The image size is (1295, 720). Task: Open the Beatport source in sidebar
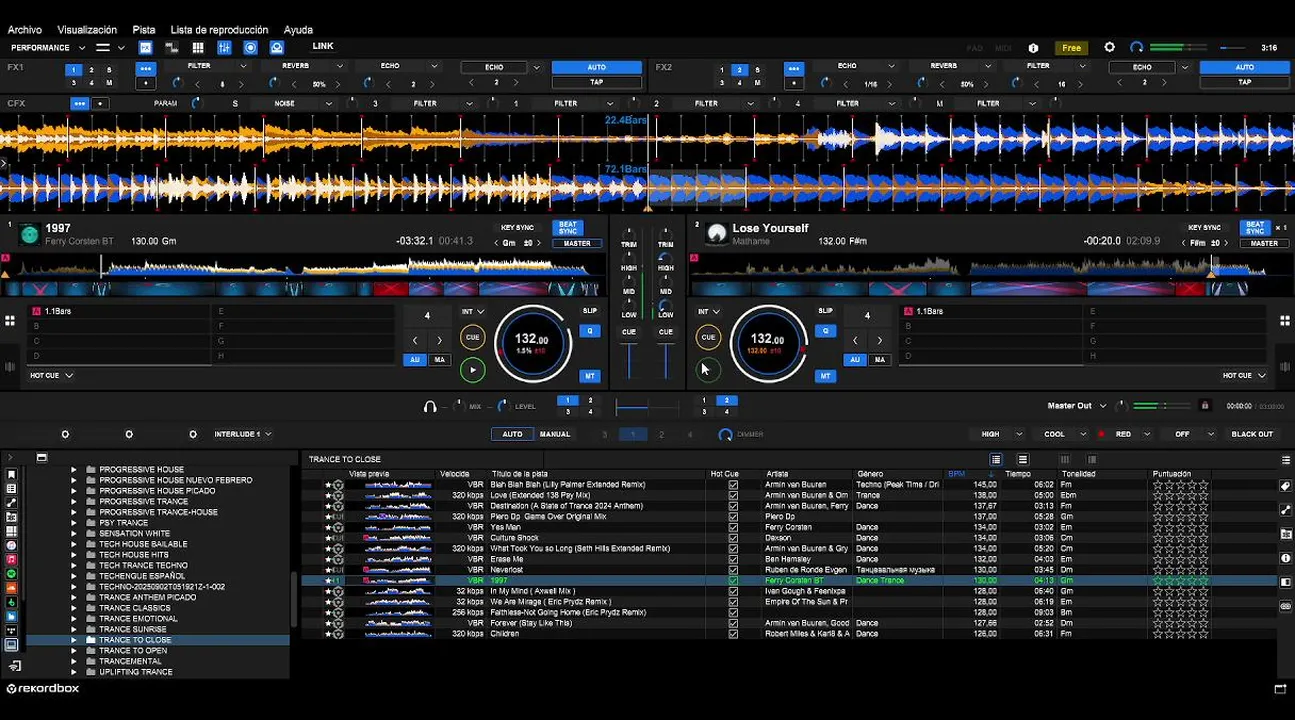pos(11,602)
